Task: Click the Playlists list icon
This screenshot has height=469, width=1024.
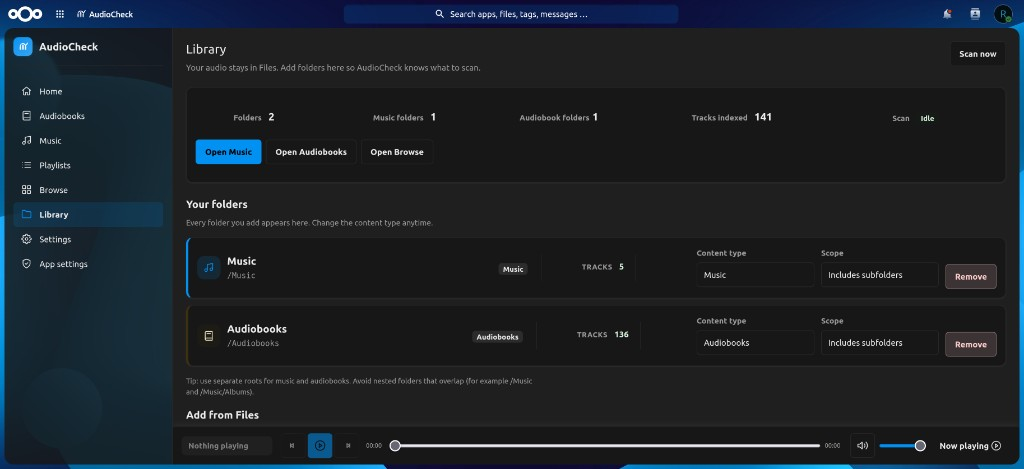Action: pyautogui.click(x=26, y=165)
